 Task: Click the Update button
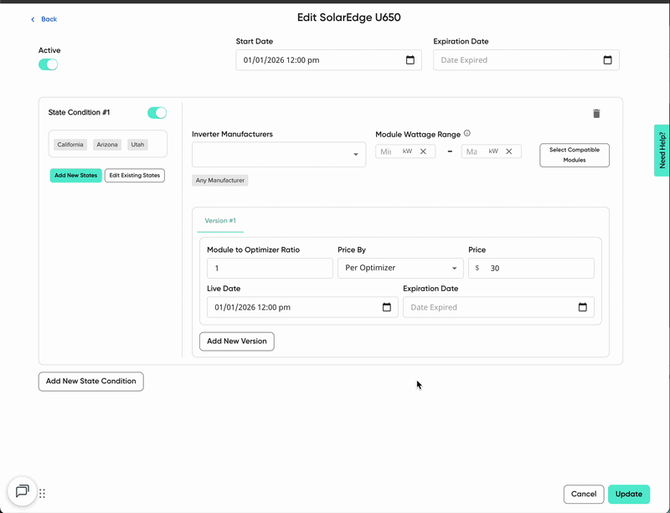coord(629,494)
